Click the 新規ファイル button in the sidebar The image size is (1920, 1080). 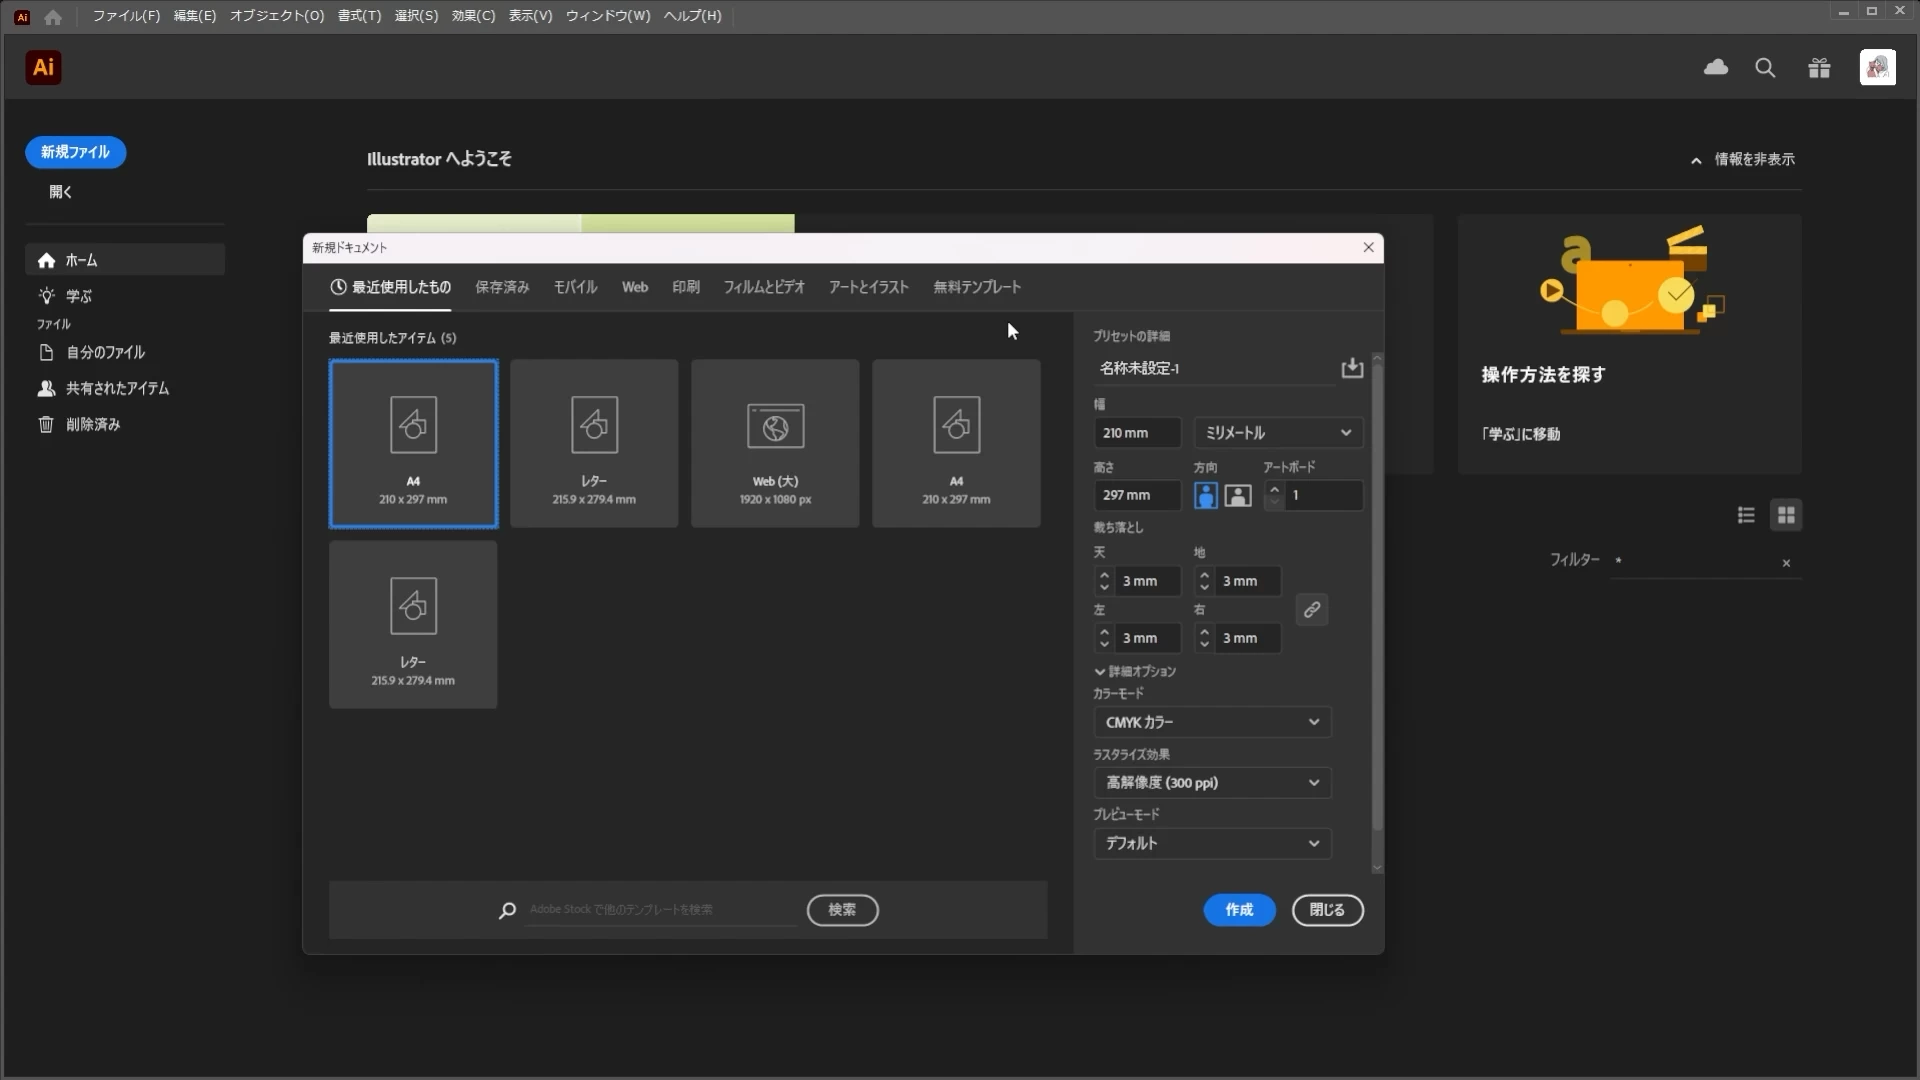(75, 152)
